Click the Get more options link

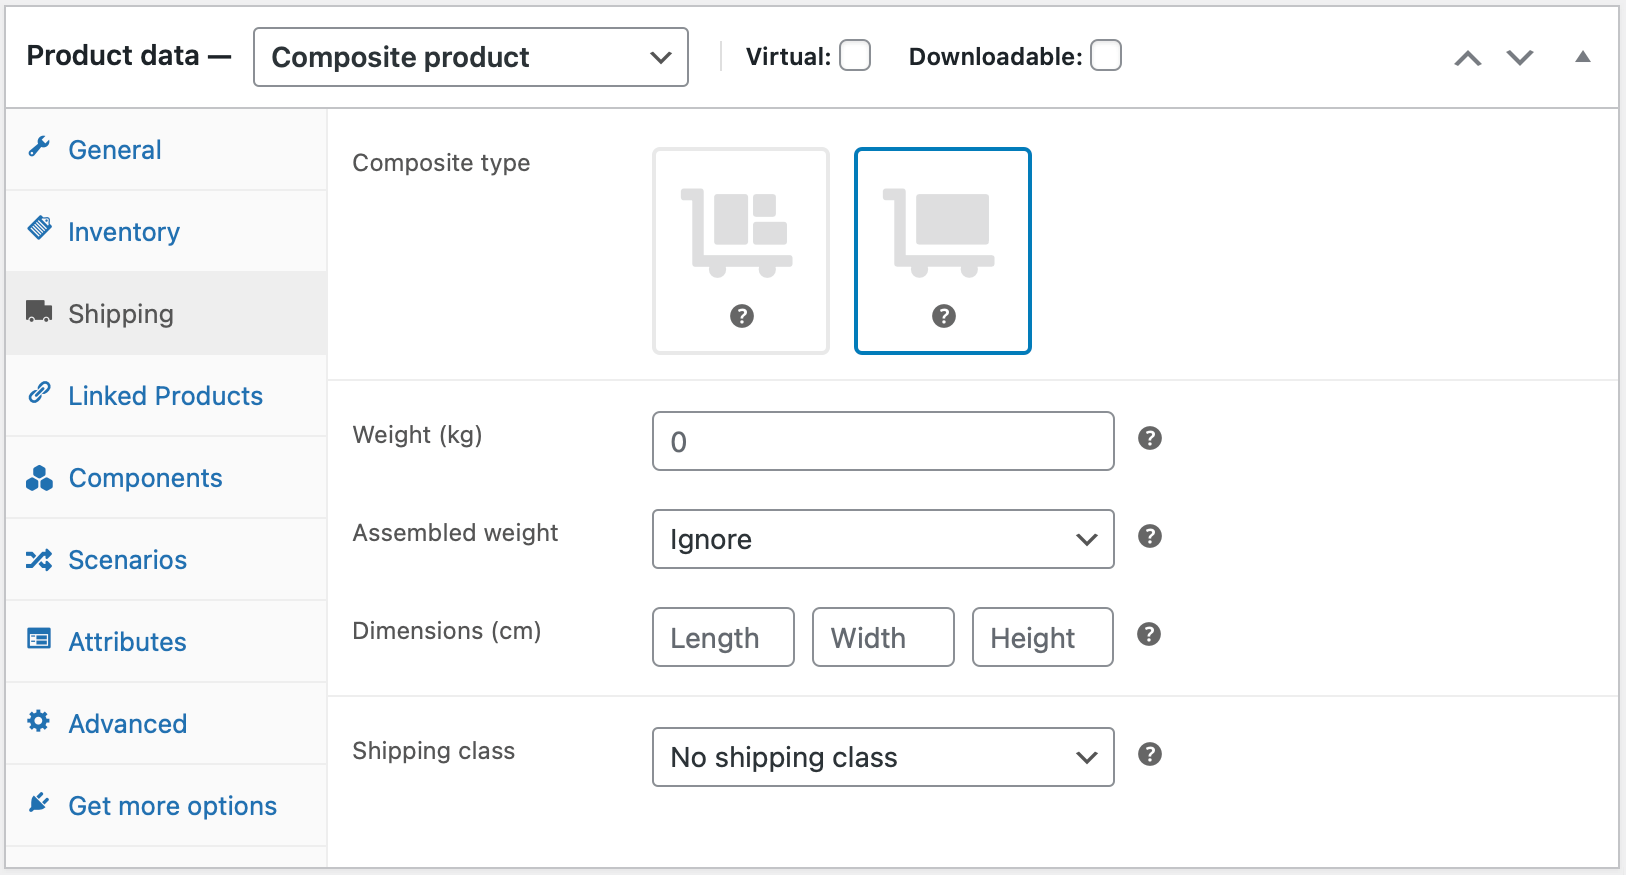coord(172,806)
